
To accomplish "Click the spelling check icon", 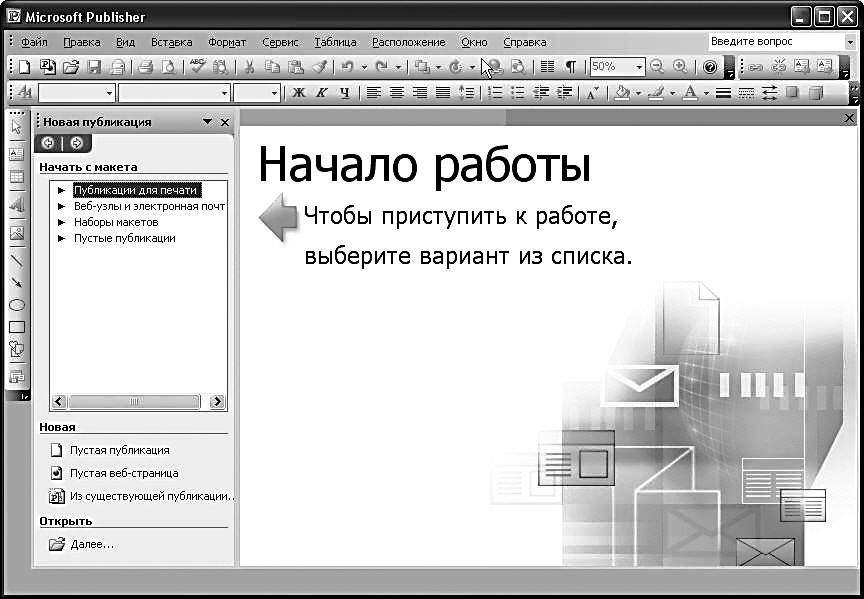I will coord(197,67).
